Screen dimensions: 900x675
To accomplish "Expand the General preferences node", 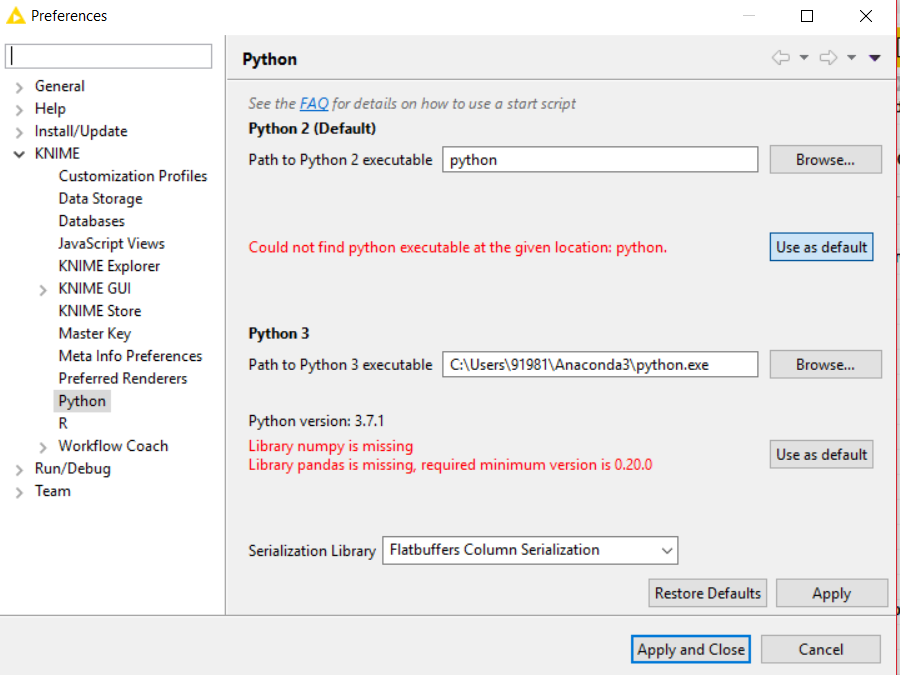I will point(19,87).
